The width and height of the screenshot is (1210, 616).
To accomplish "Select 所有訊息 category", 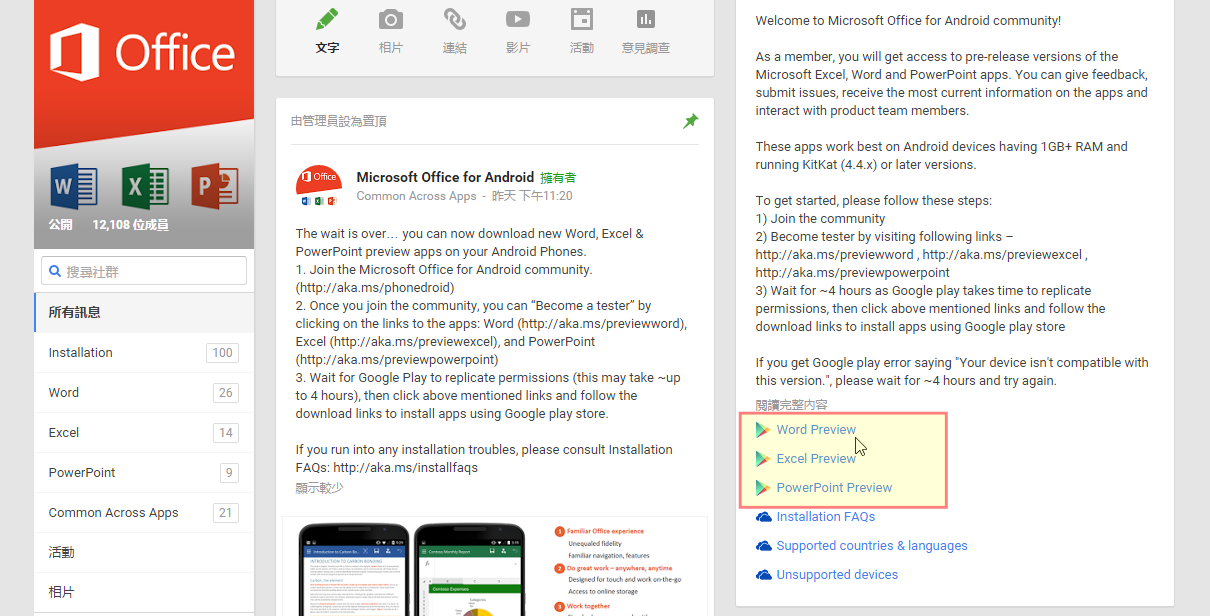I will [x=144, y=312].
